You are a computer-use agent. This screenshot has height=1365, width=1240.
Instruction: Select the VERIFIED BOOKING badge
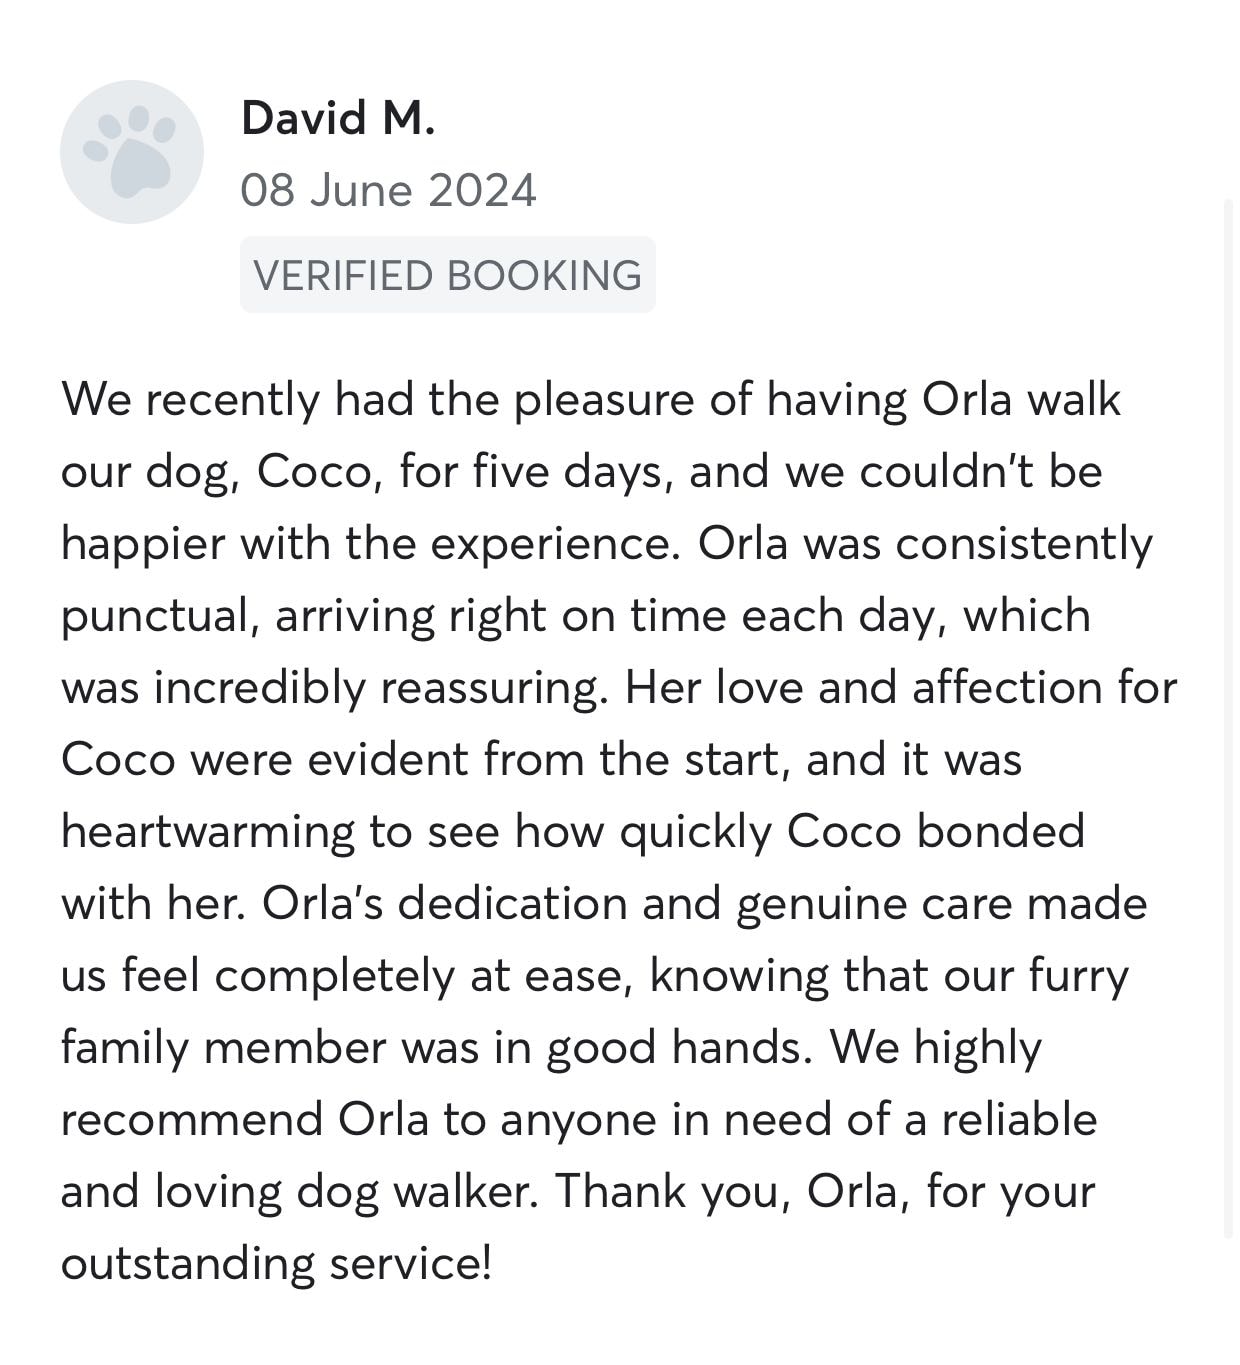447,275
